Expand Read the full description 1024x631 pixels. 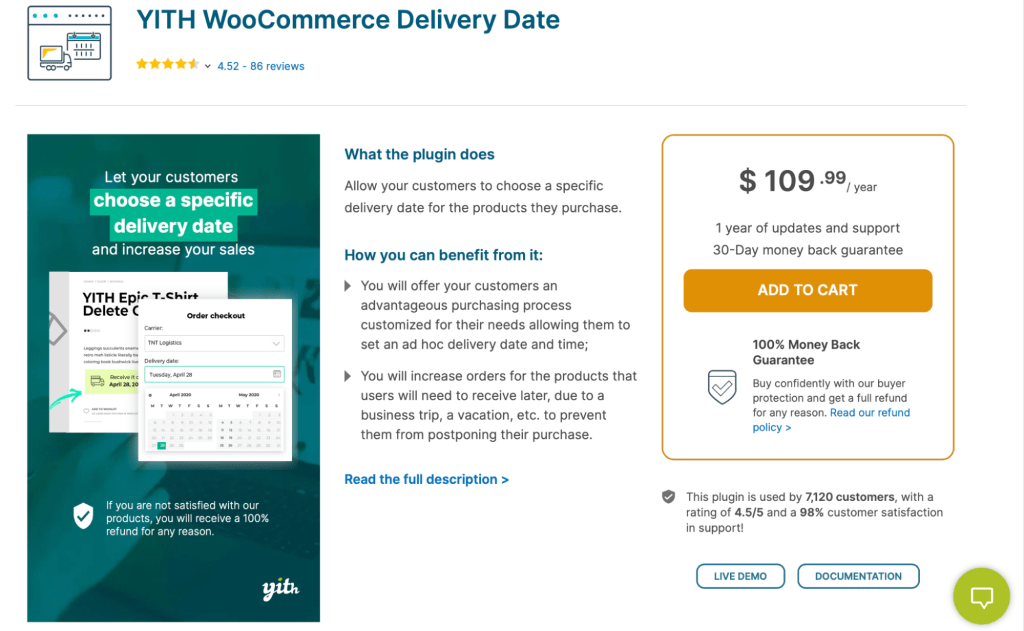426,479
